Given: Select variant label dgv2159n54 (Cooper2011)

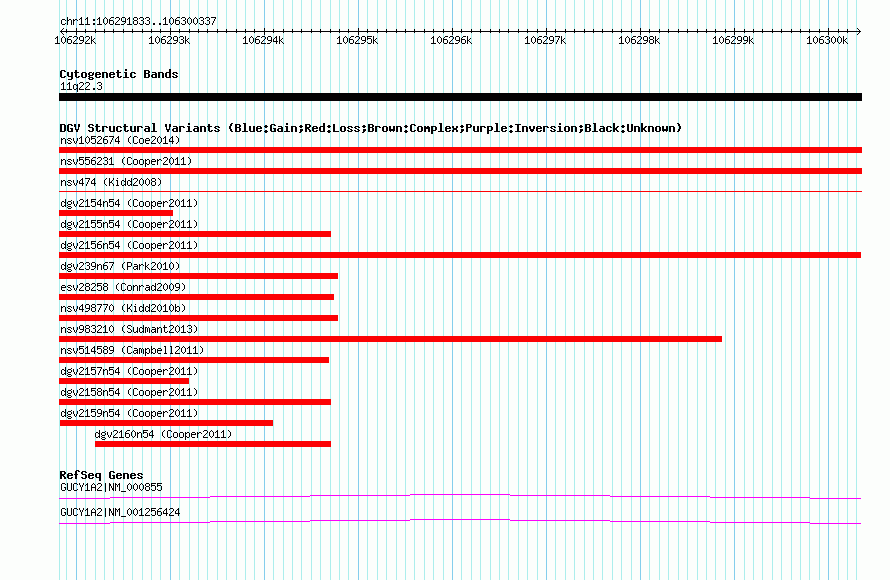Looking at the screenshot, I should (129, 413).
